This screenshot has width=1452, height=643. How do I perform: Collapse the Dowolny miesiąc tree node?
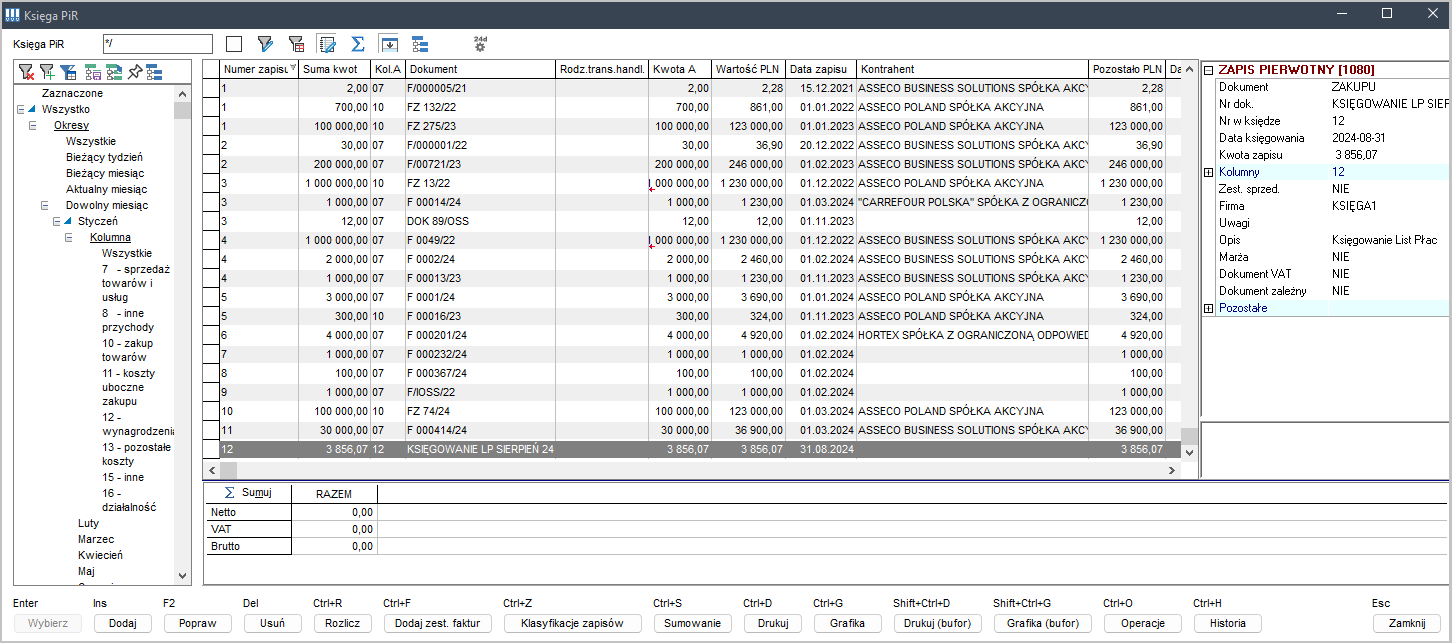[44, 205]
